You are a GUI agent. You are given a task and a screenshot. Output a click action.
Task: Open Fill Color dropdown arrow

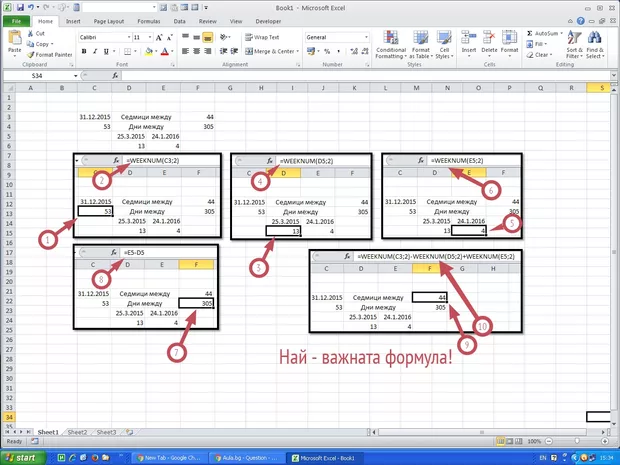pos(156,51)
